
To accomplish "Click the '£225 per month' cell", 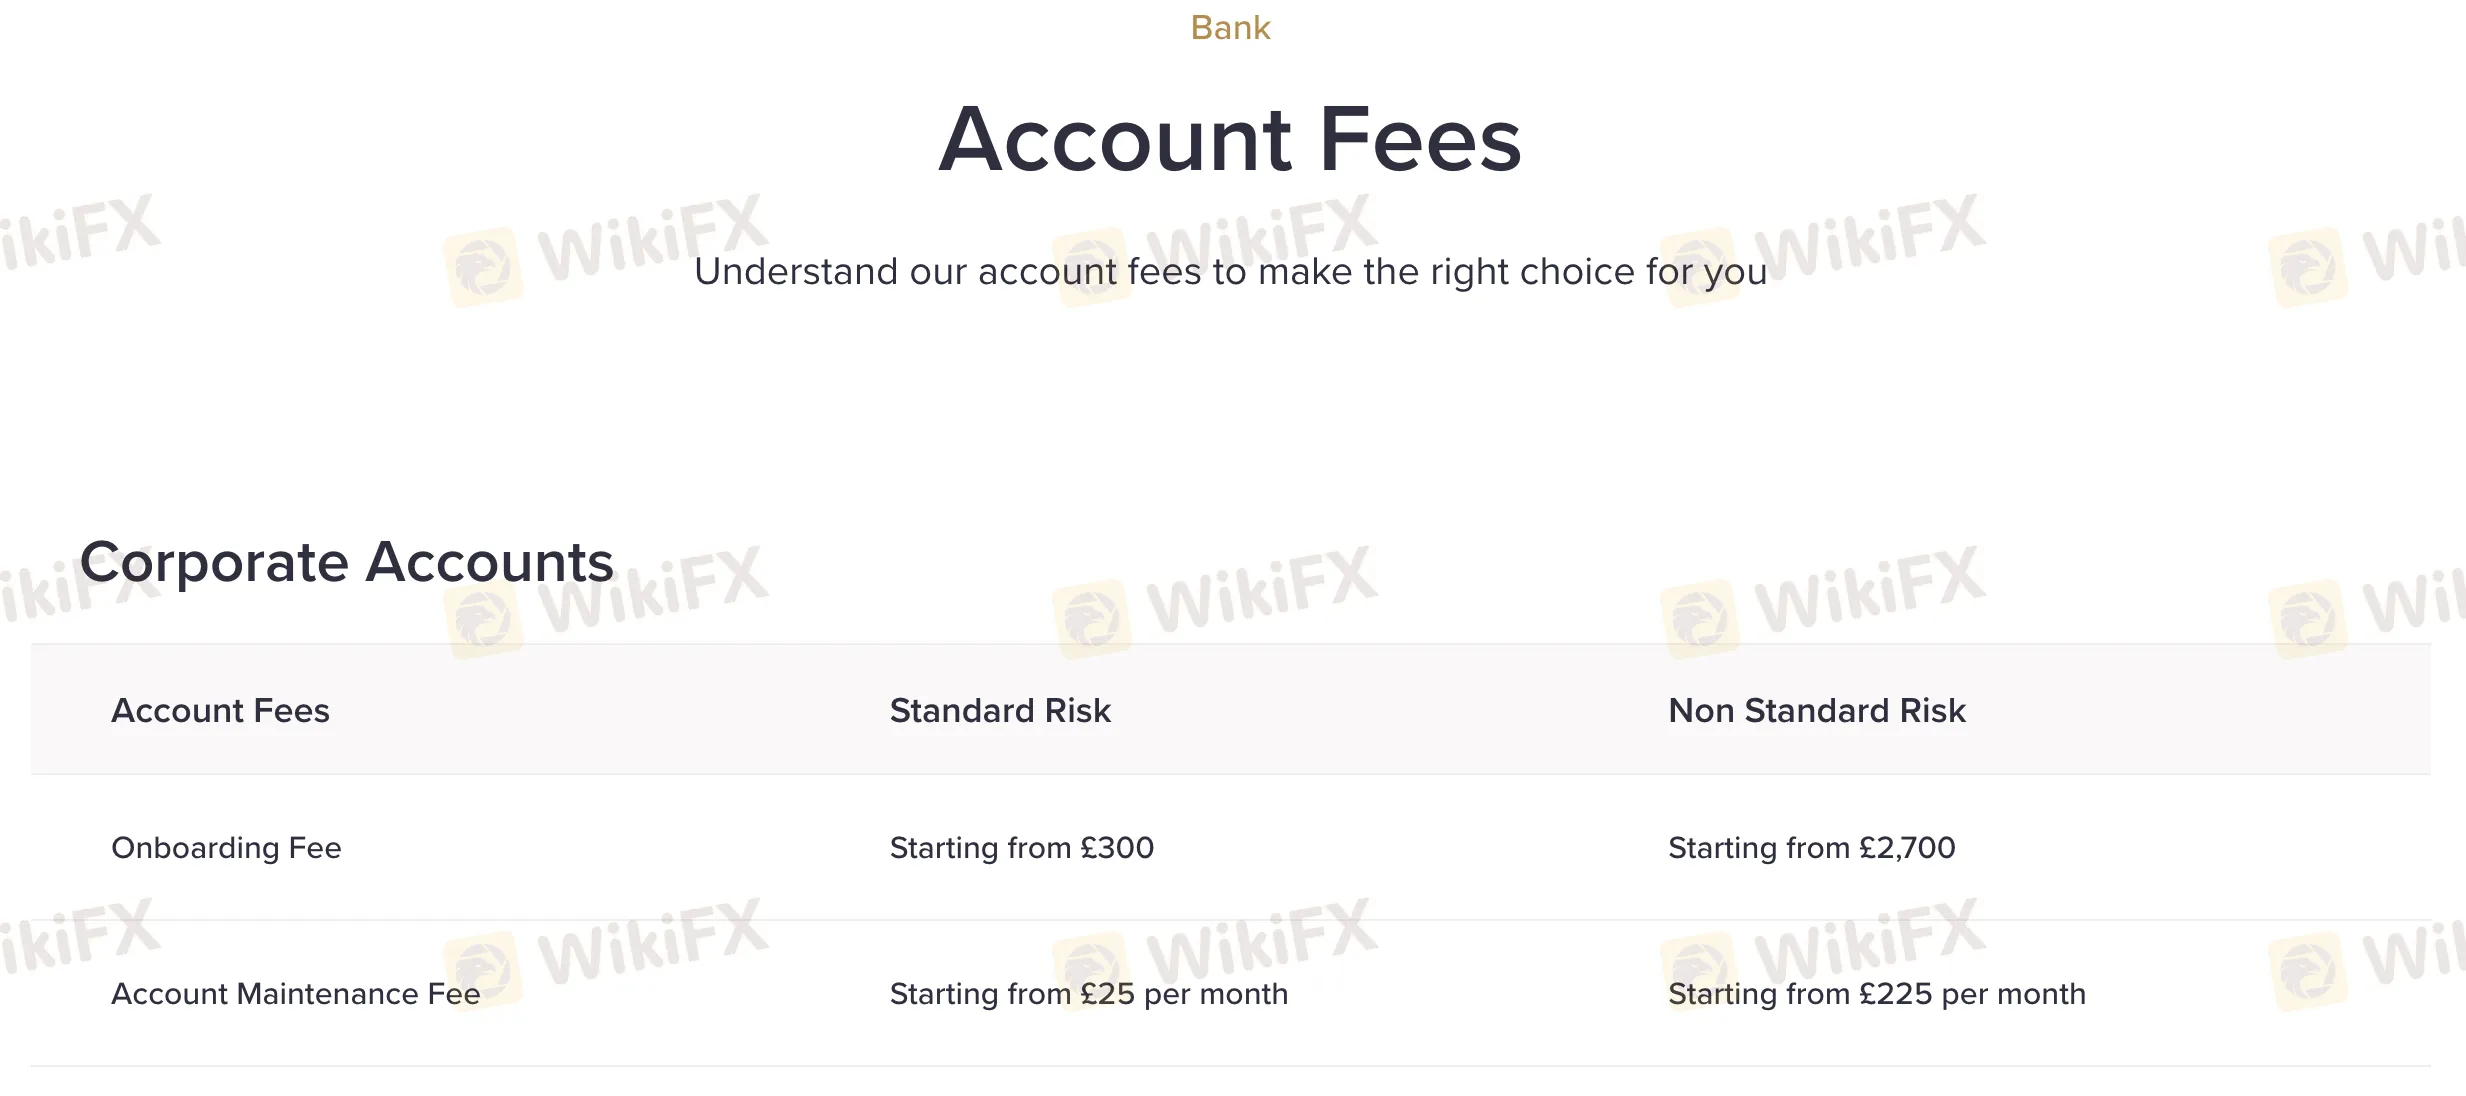I will 1876,994.
